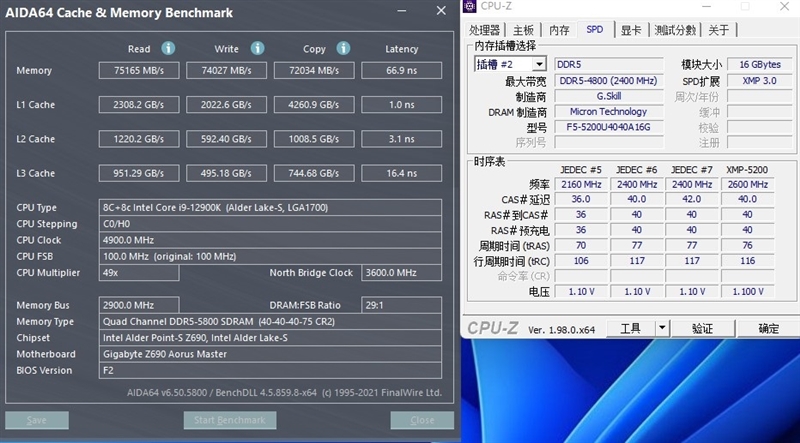The height and width of the screenshot is (443, 800).
Task: Click the JEDEC #5 frequency 2160 MHz
Action: click(x=581, y=184)
